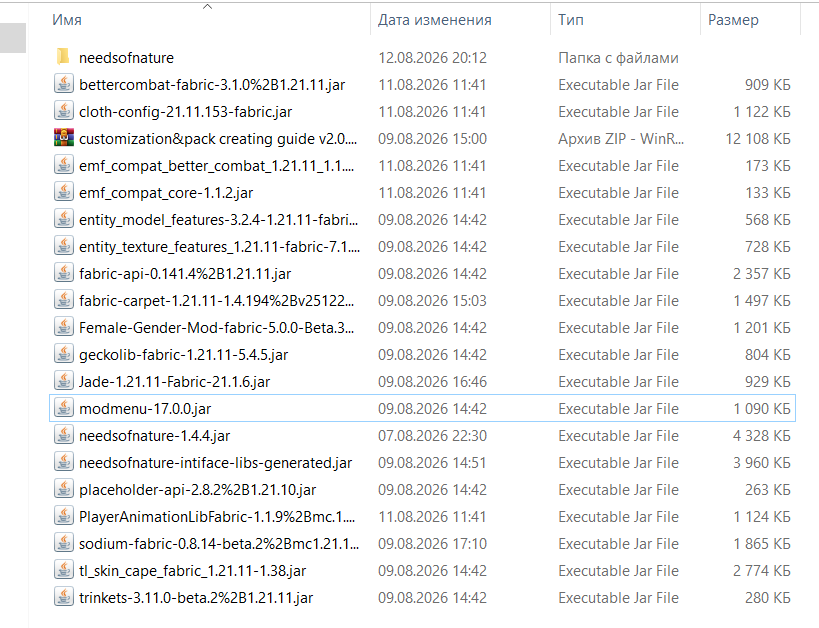Image resolution: width=819 pixels, height=628 pixels.
Task: Select file Jade-1.21.11-Fabric-21.1.6.jar
Action: tap(174, 382)
